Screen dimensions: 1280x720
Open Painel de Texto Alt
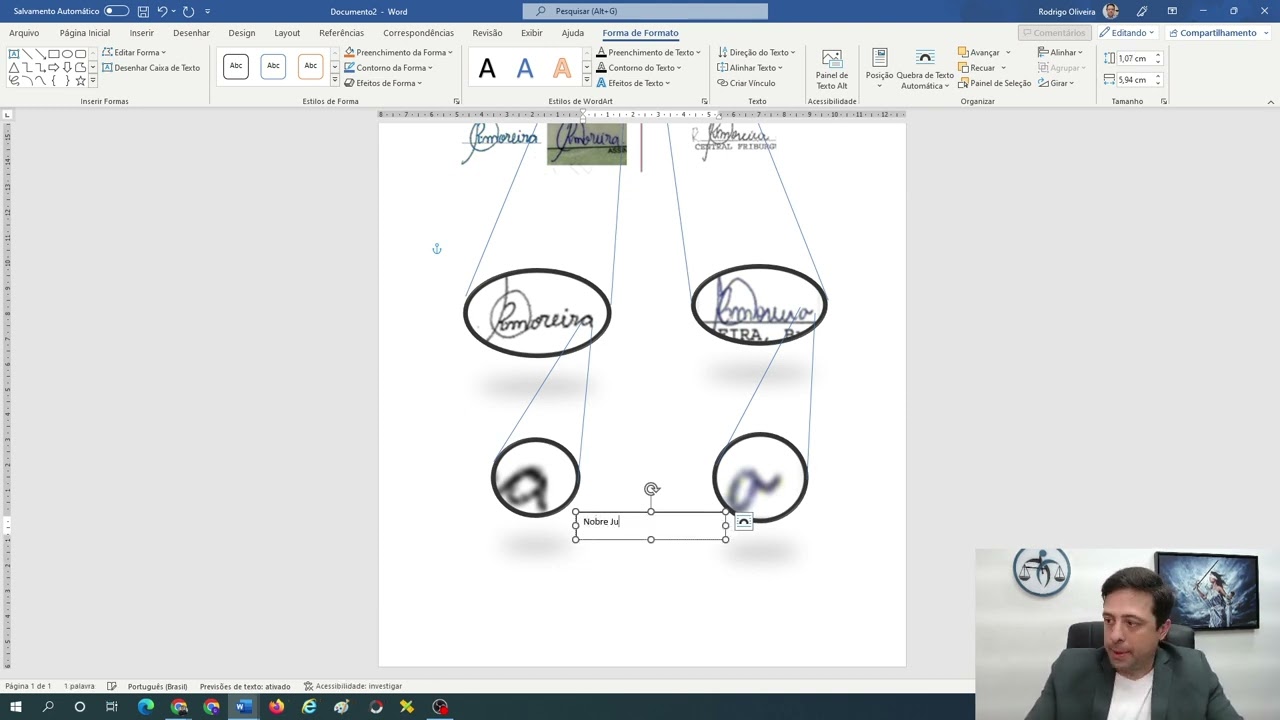(x=832, y=69)
